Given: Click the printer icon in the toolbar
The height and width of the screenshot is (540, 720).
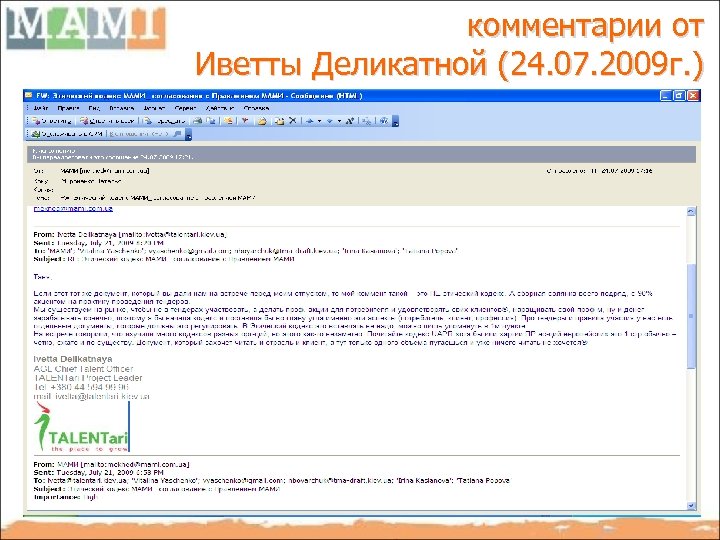Looking at the screenshot, I should tap(197, 121).
